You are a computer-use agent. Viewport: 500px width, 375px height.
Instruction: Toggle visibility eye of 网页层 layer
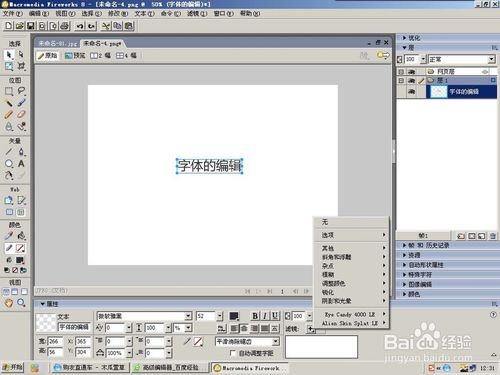click(x=411, y=71)
